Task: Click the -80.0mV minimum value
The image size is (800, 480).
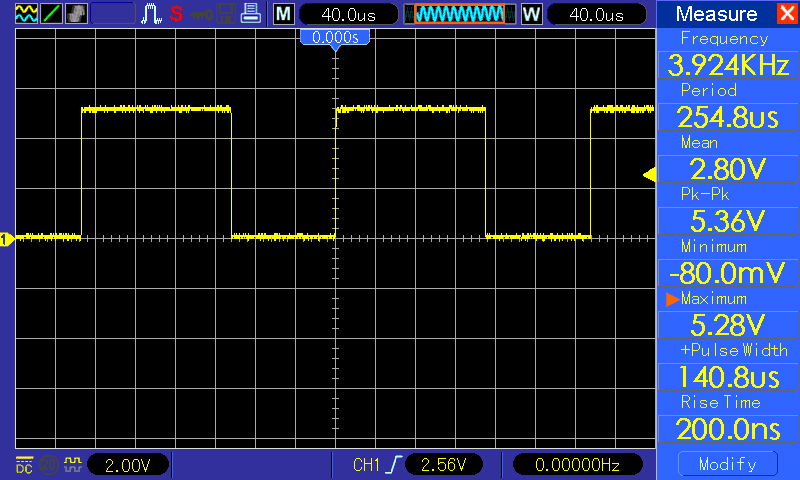Action: (x=728, y=273)
